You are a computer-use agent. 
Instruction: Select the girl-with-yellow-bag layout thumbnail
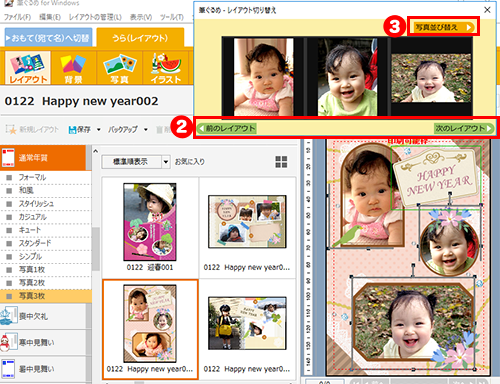(x=247, y=323)
